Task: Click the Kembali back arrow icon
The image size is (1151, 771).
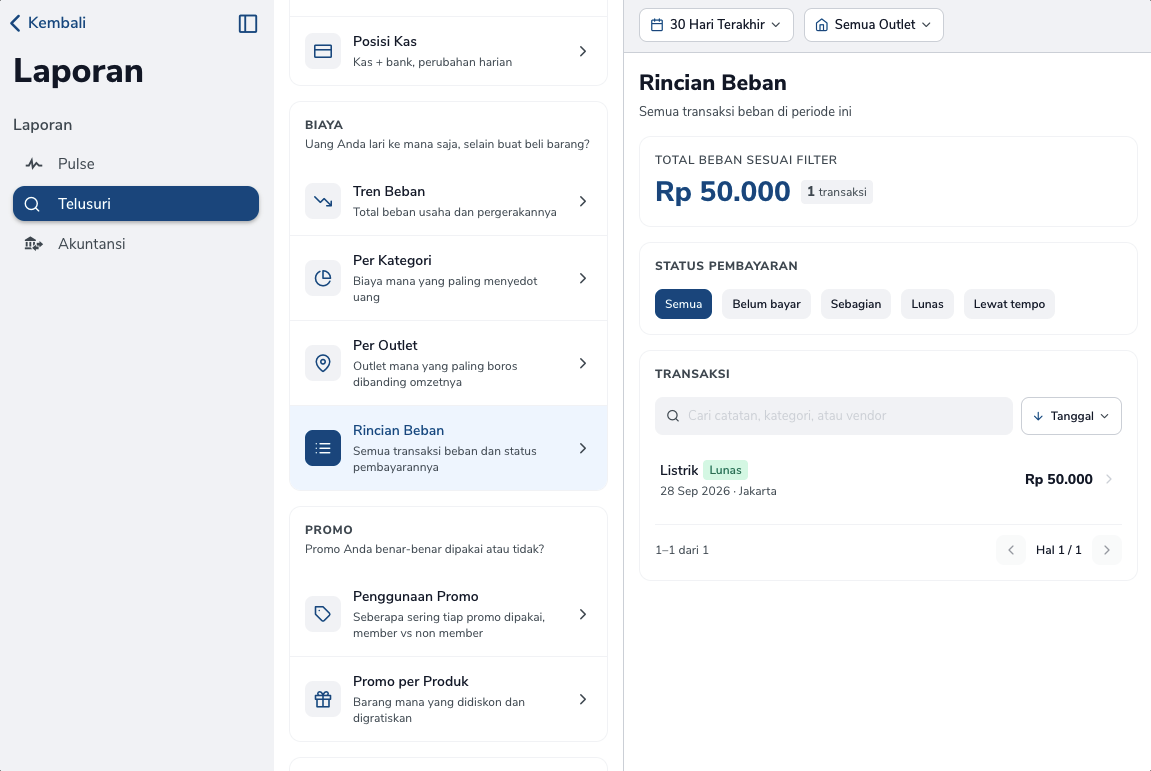Action: [x=15, y=23]
